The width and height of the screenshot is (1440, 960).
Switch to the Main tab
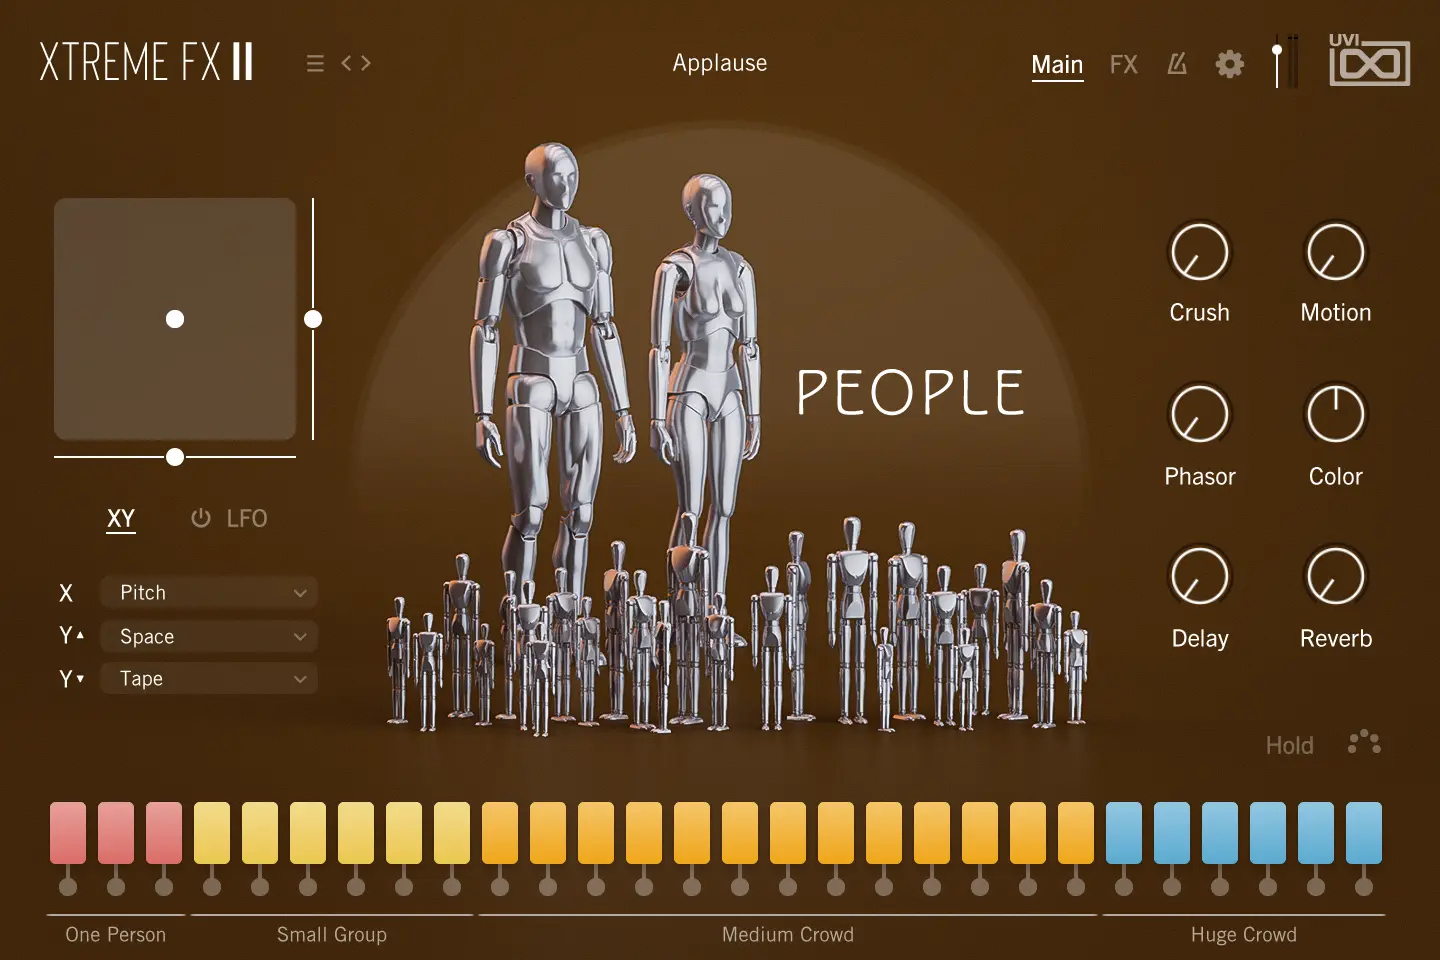pos(1057,65)
